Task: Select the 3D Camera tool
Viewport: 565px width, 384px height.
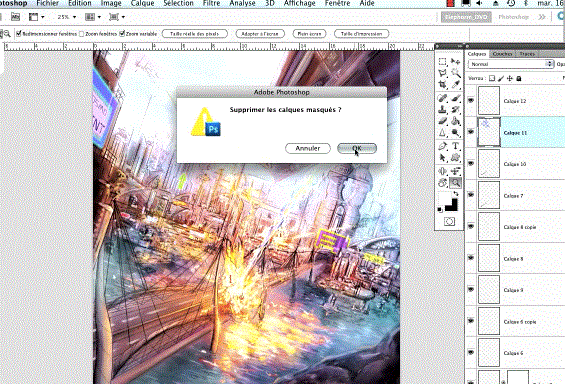Action: click(455, 171)
